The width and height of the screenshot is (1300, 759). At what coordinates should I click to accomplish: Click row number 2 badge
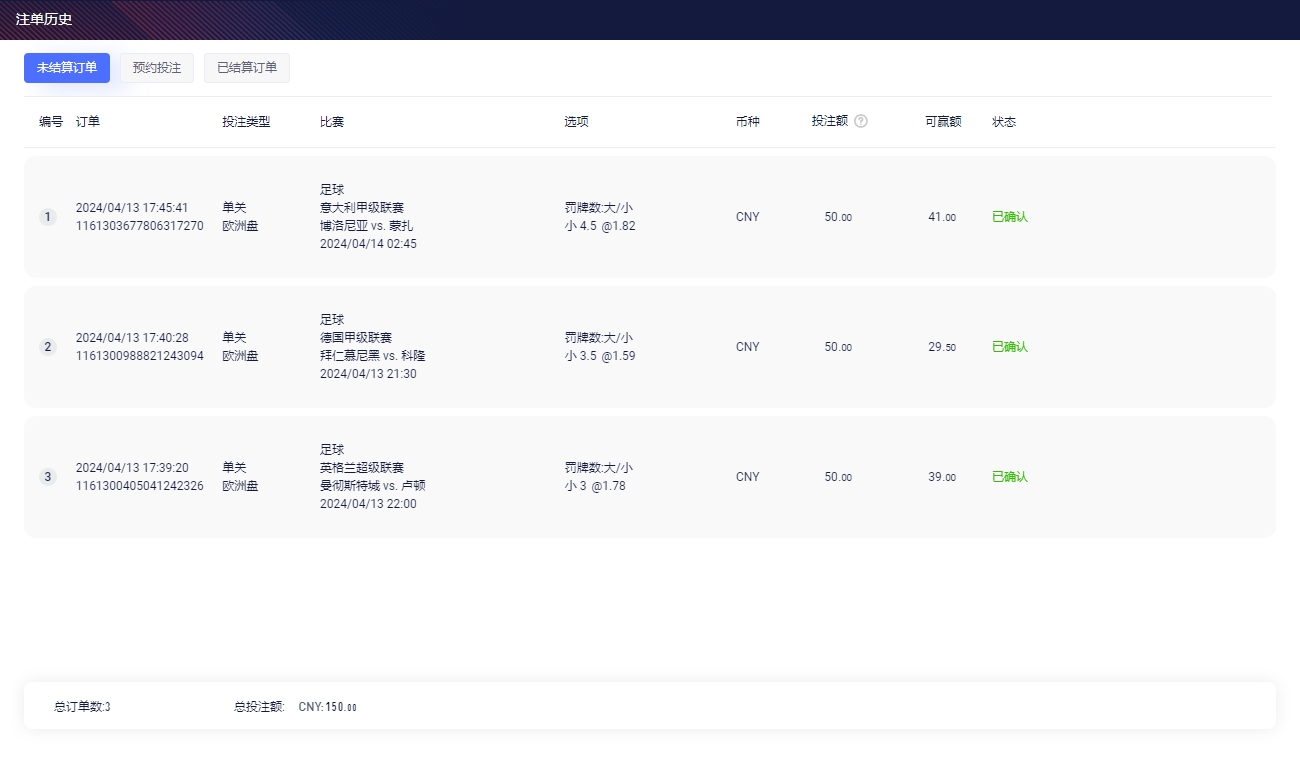47,347
